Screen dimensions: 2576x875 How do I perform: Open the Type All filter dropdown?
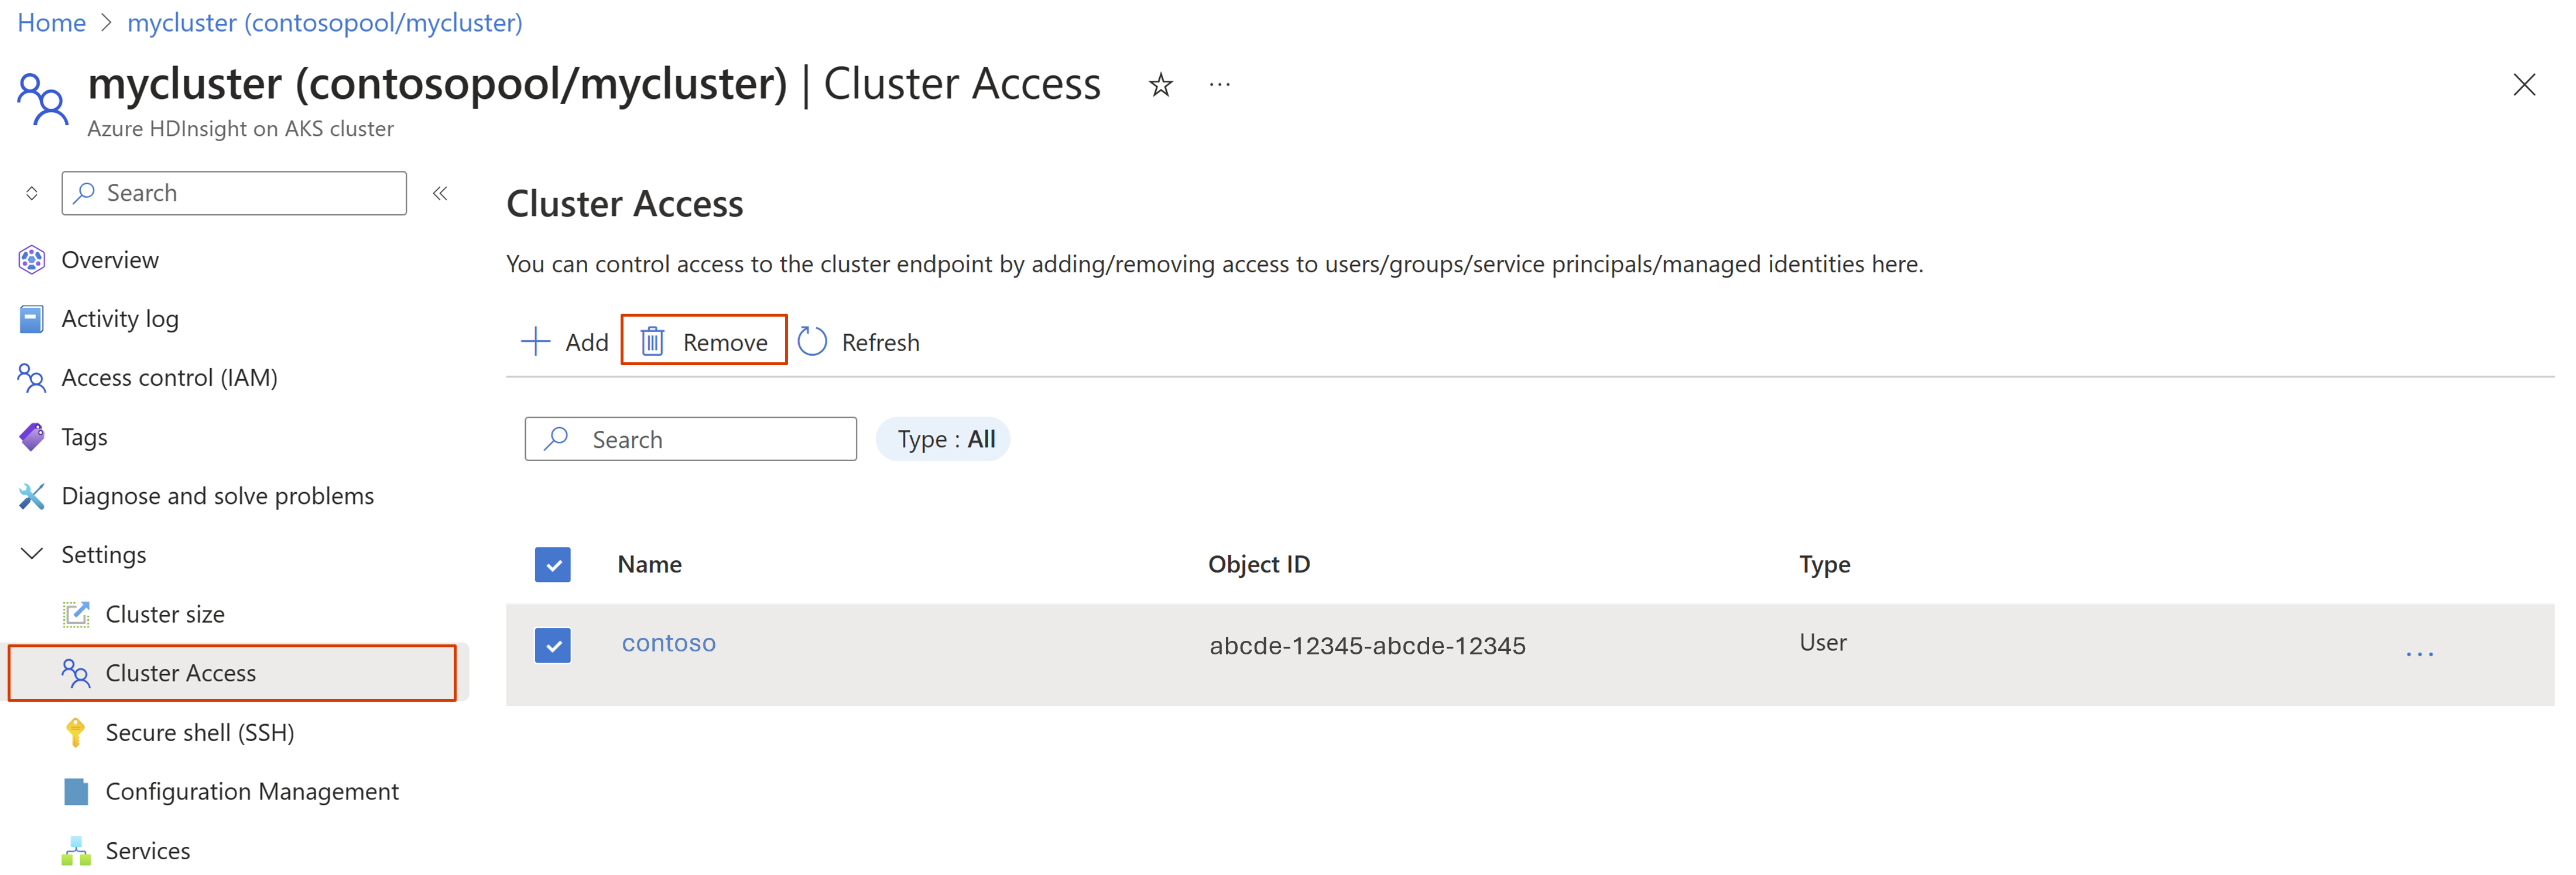click(945, 438)
